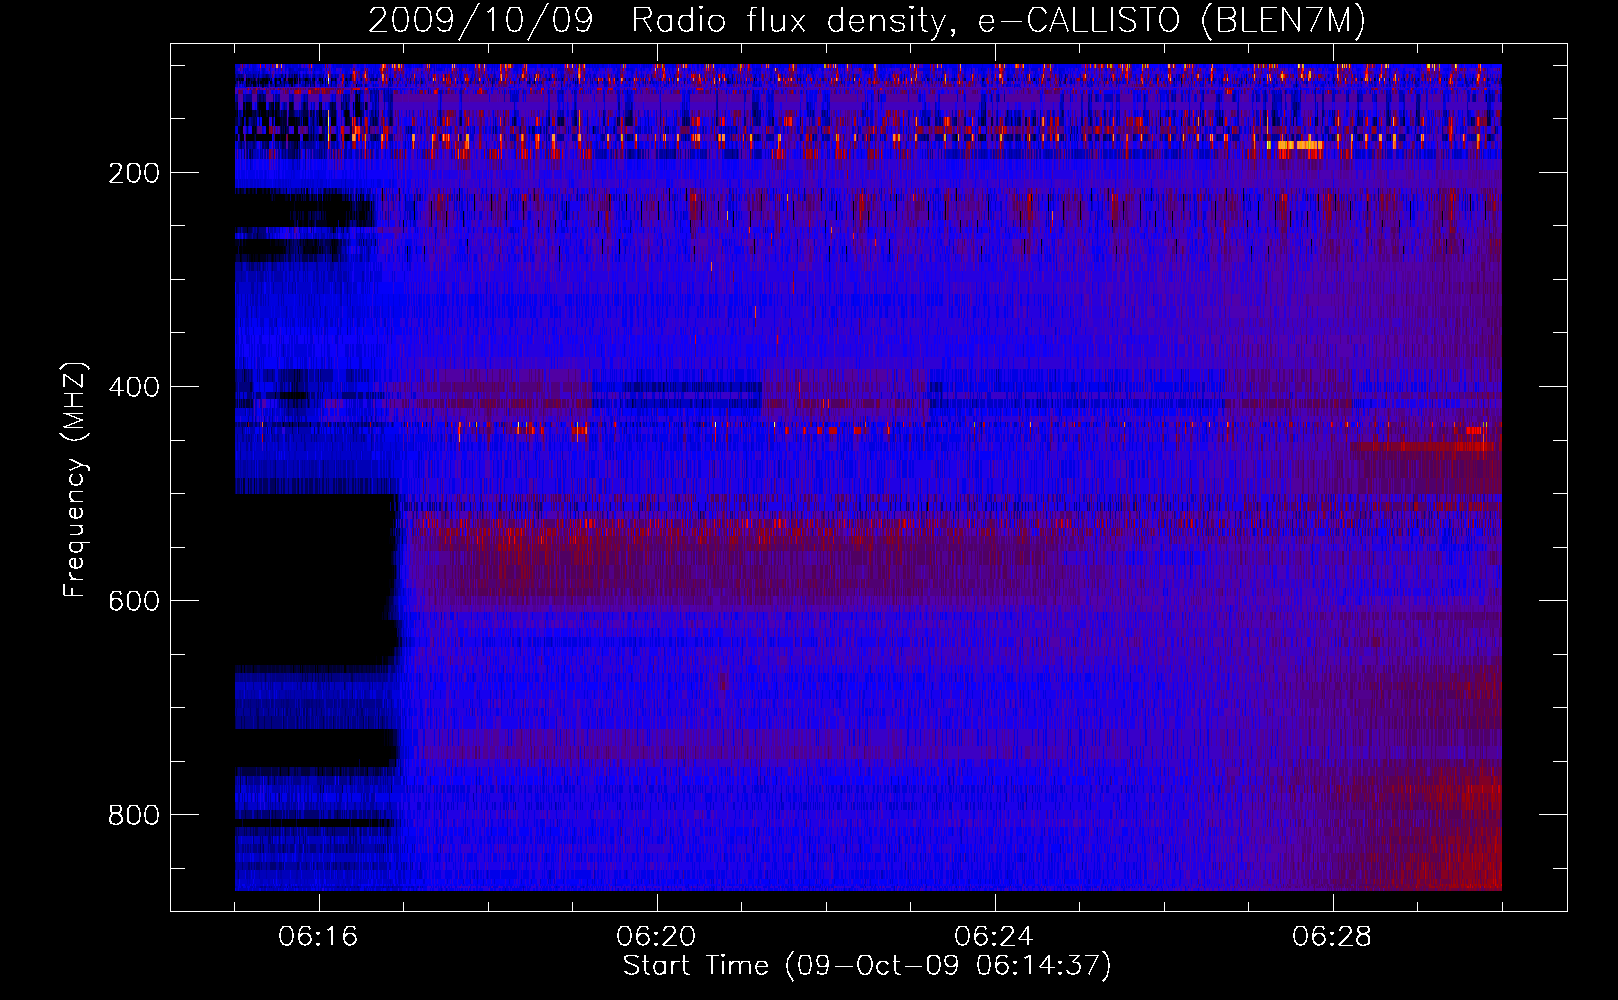Viewport: 1618px width, 1000px height.
Task: Click the '06:28' time tick label
Action: pyautogui.click(x=1332, y=936)
